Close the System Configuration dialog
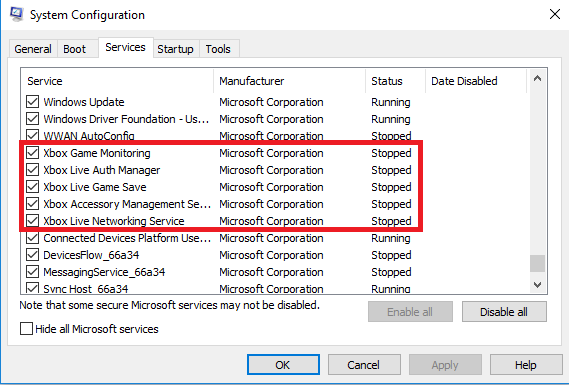The height and width of the screenshot is (385, 569). [x=554, y=15]
